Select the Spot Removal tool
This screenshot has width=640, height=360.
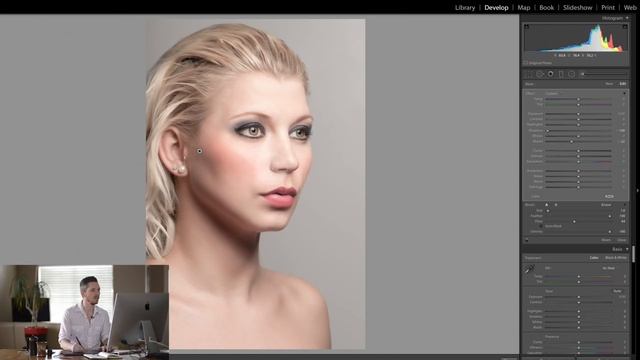click(x=540, y=74)
